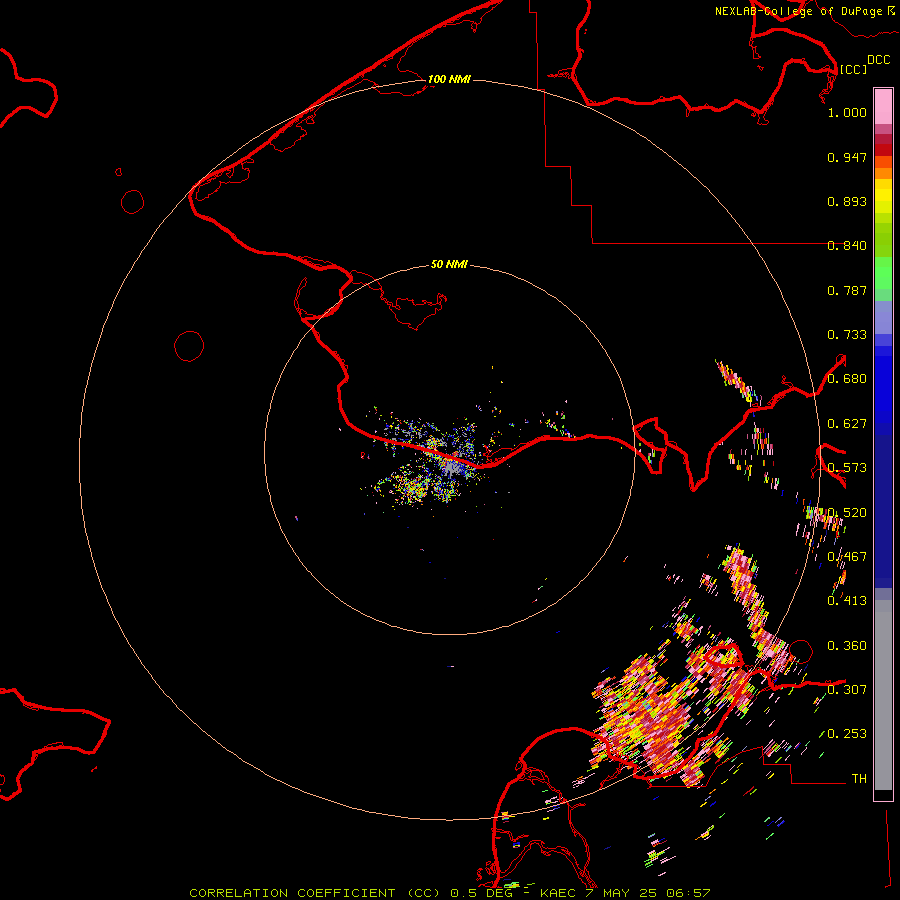Click the 0.893 color scale value
This screenshot has height=900, width=900.
tap(847, 201)
